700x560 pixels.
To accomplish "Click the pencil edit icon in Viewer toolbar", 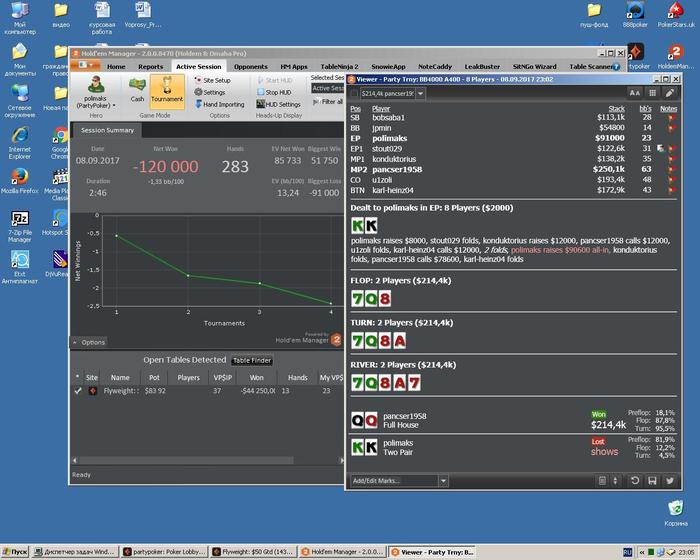I will pyautogui.click(x=670, y=93).
